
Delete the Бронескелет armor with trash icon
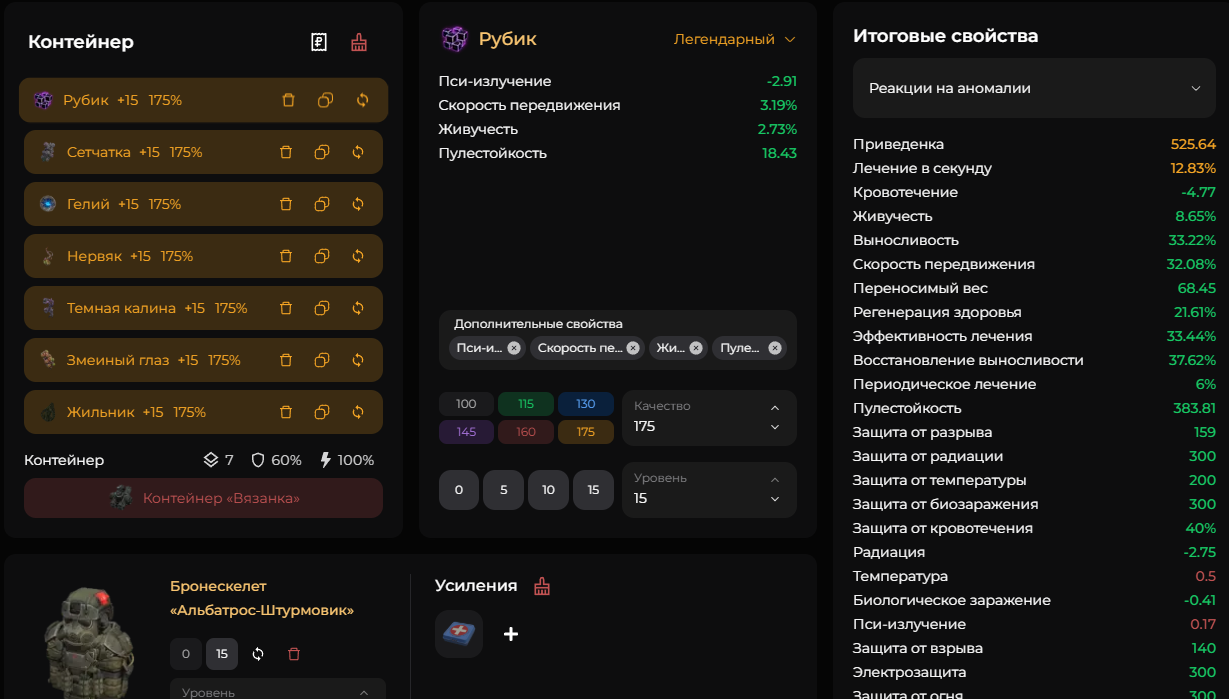294,654
